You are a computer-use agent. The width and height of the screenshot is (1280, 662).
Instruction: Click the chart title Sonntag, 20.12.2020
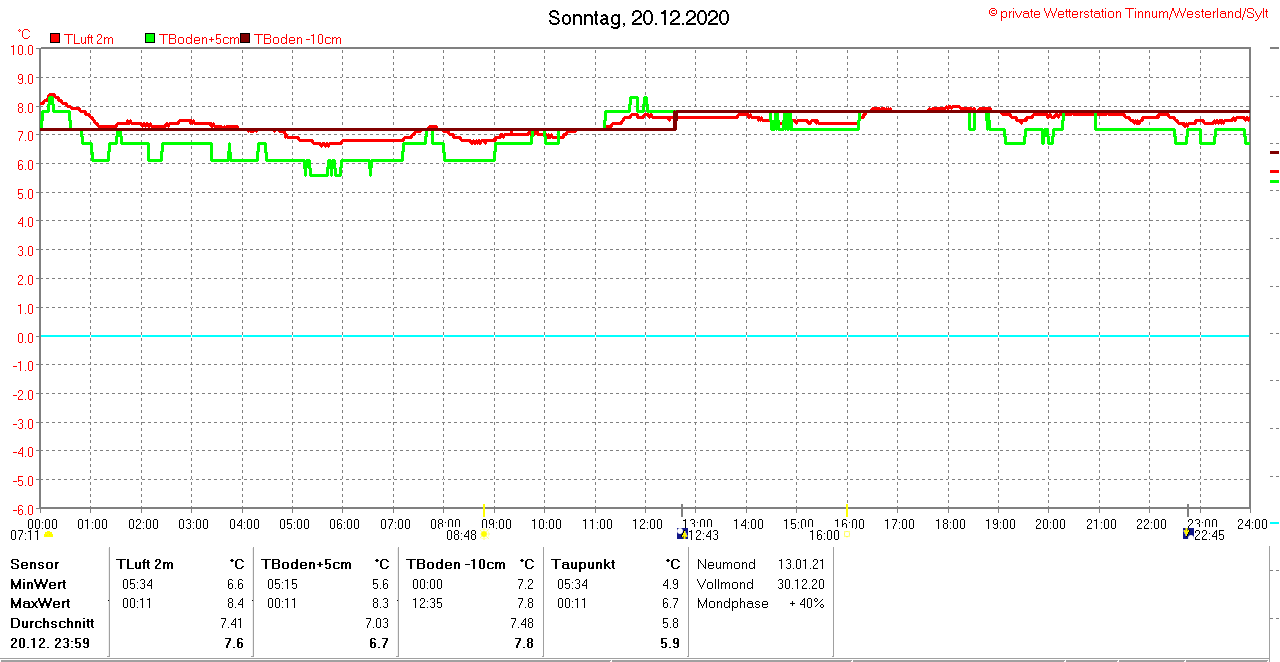coord(639,18)
